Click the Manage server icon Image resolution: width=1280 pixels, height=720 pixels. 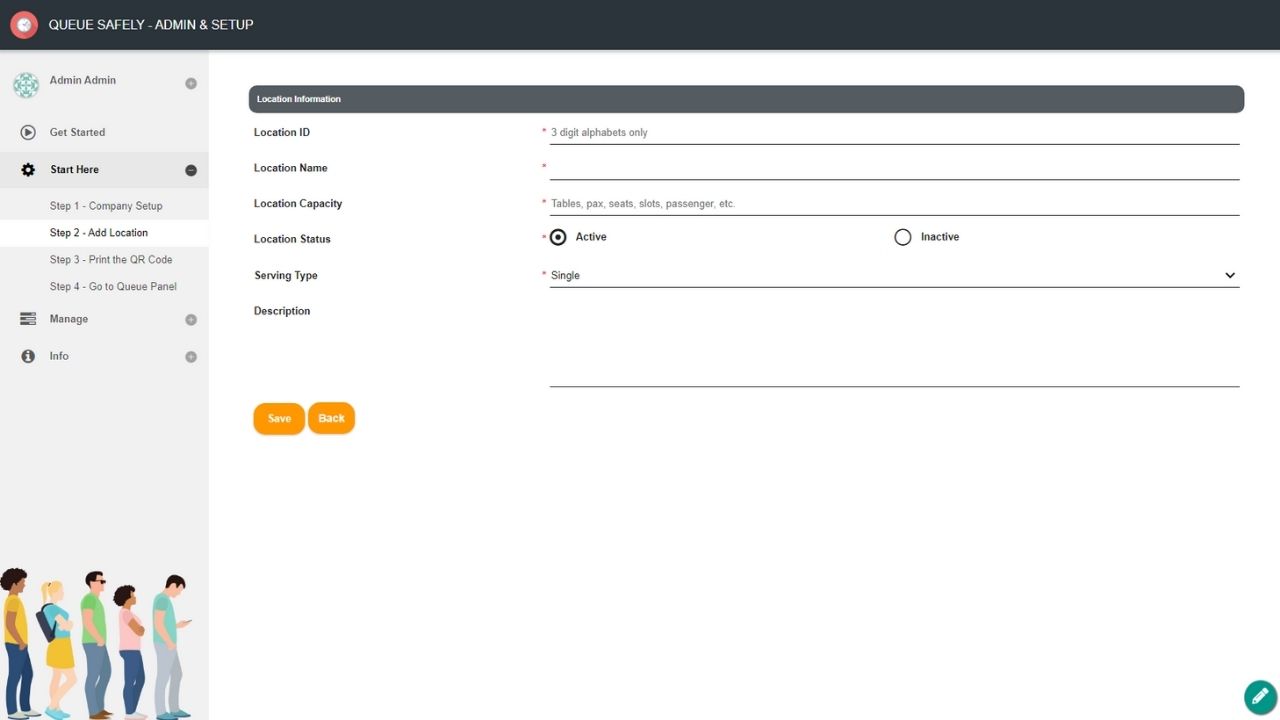tap(28, 319)
